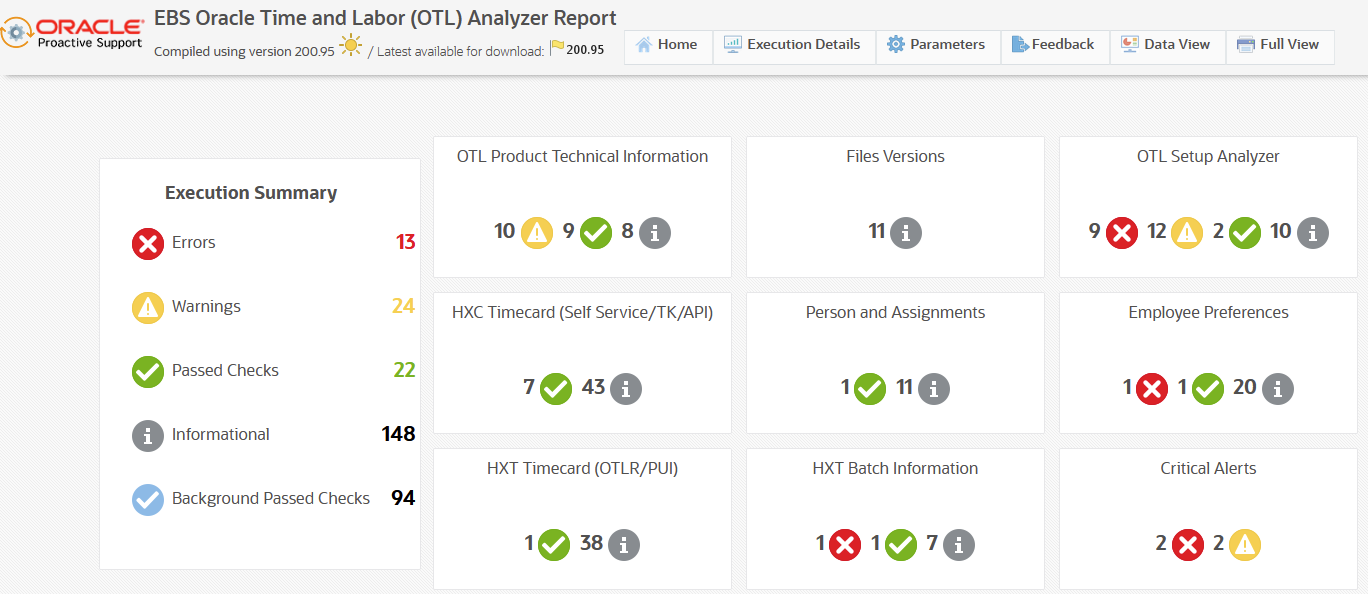The width and height of the screenshot is (1368, 594).
Task: Switch to the Execution Details tab
Action: pos(793,44)
